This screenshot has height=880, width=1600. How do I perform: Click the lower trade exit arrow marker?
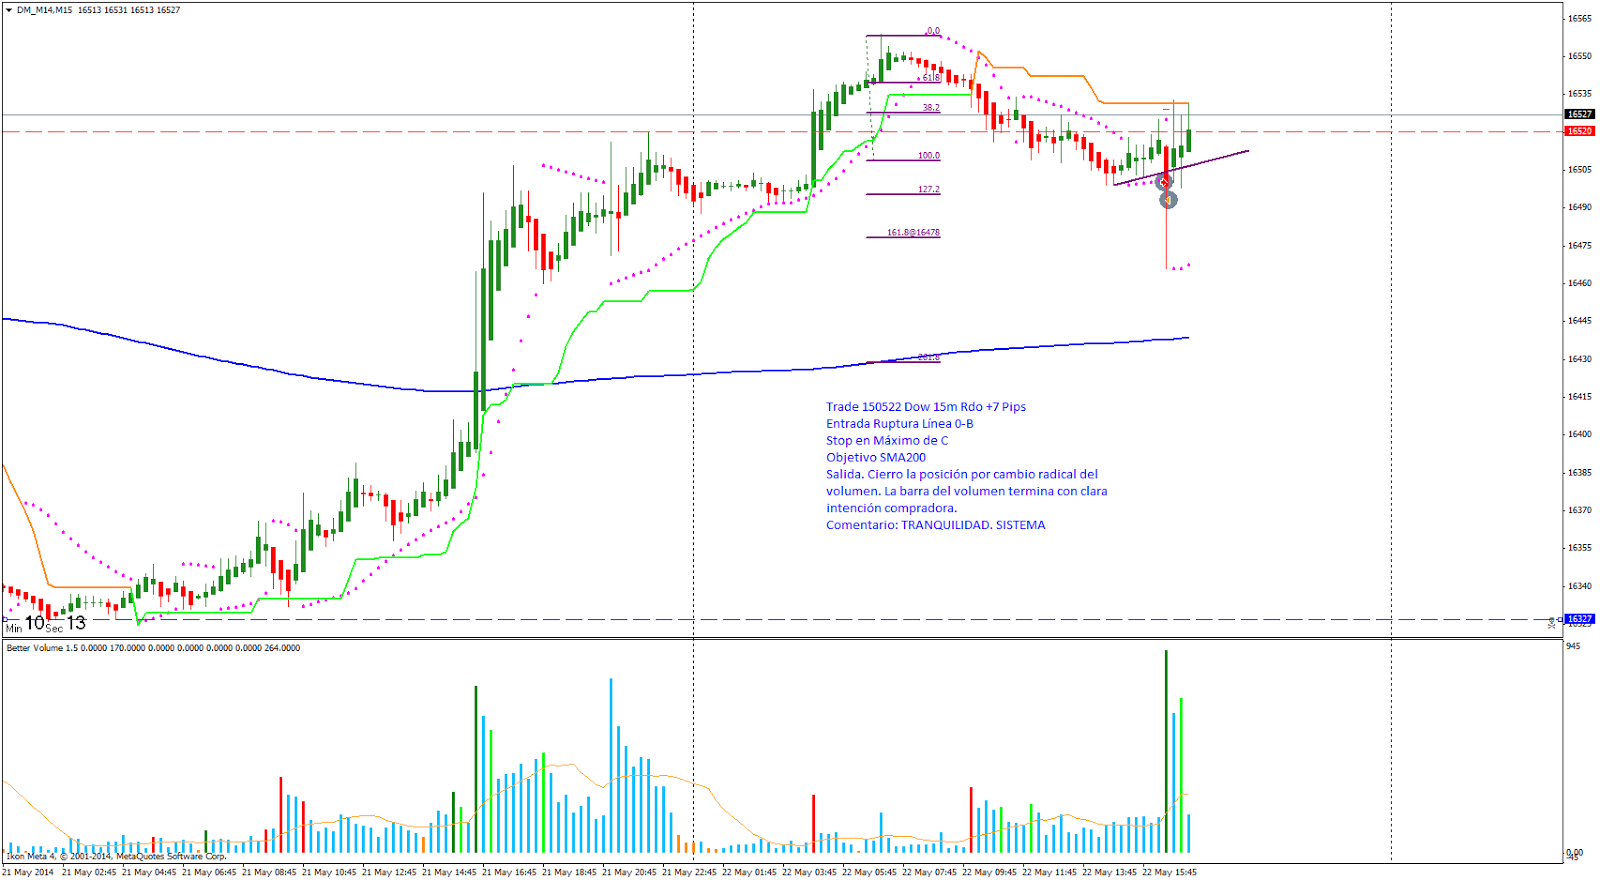[1168, 200]
